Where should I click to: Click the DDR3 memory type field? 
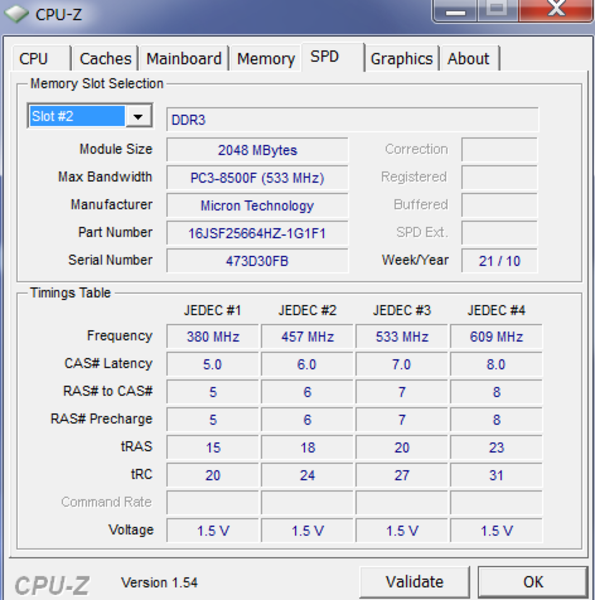coord(352,120)
